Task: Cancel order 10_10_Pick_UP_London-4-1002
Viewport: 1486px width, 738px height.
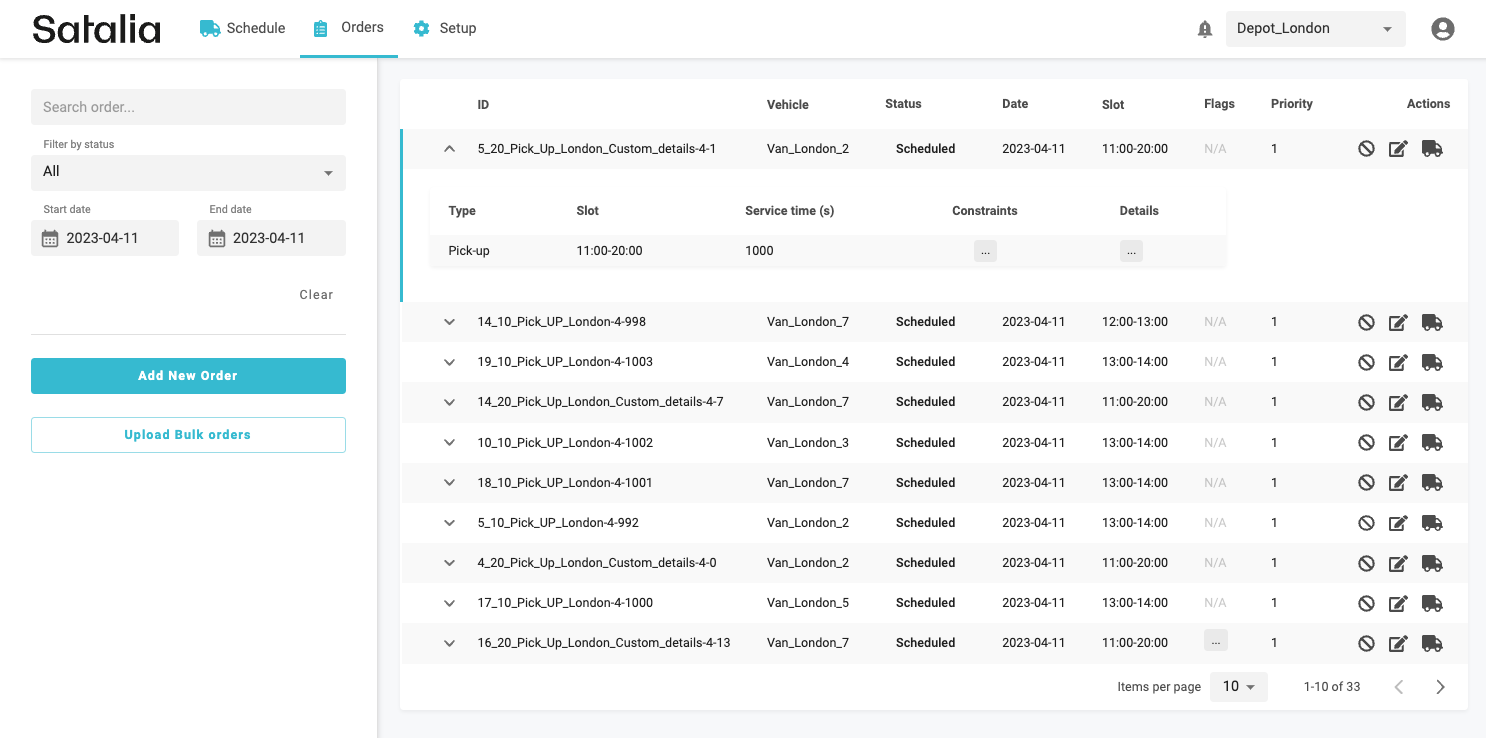Action: 1366,443
